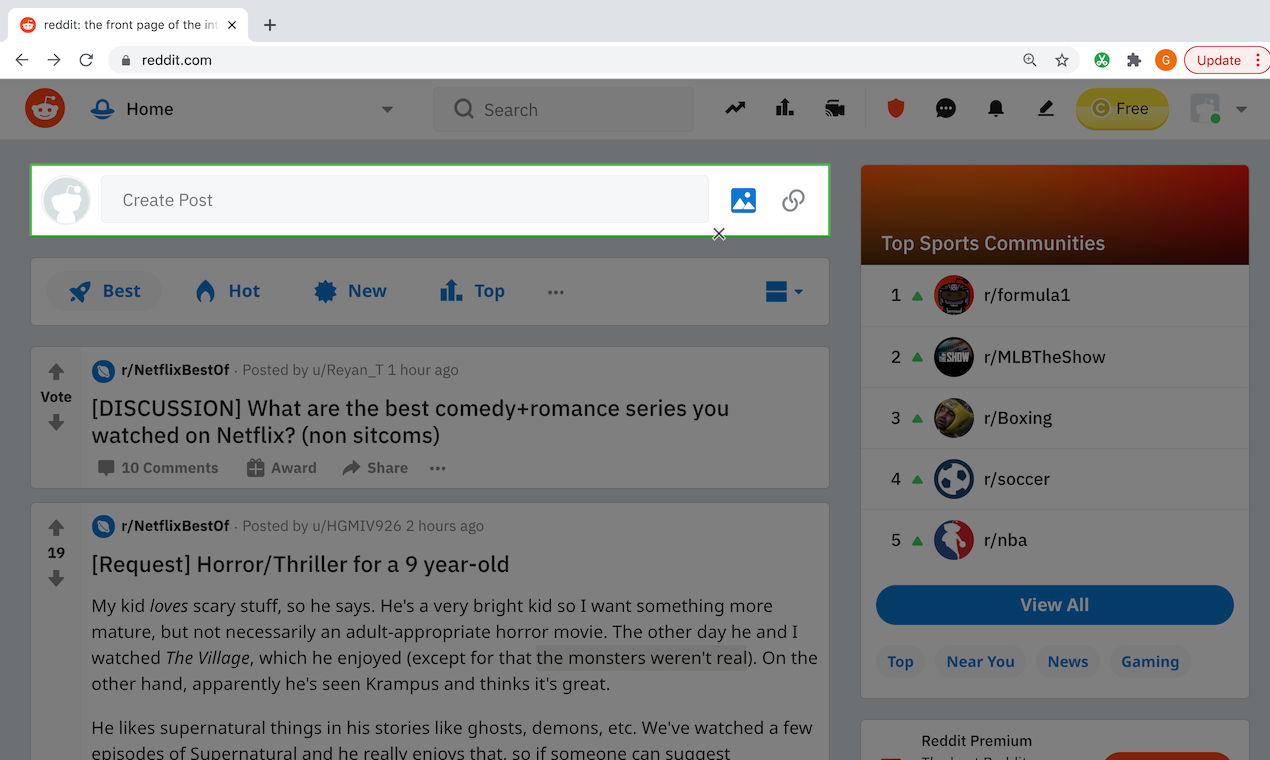
Task: Open the Horror/Thriller for a 9 year-old post
Action: point(300,564)
